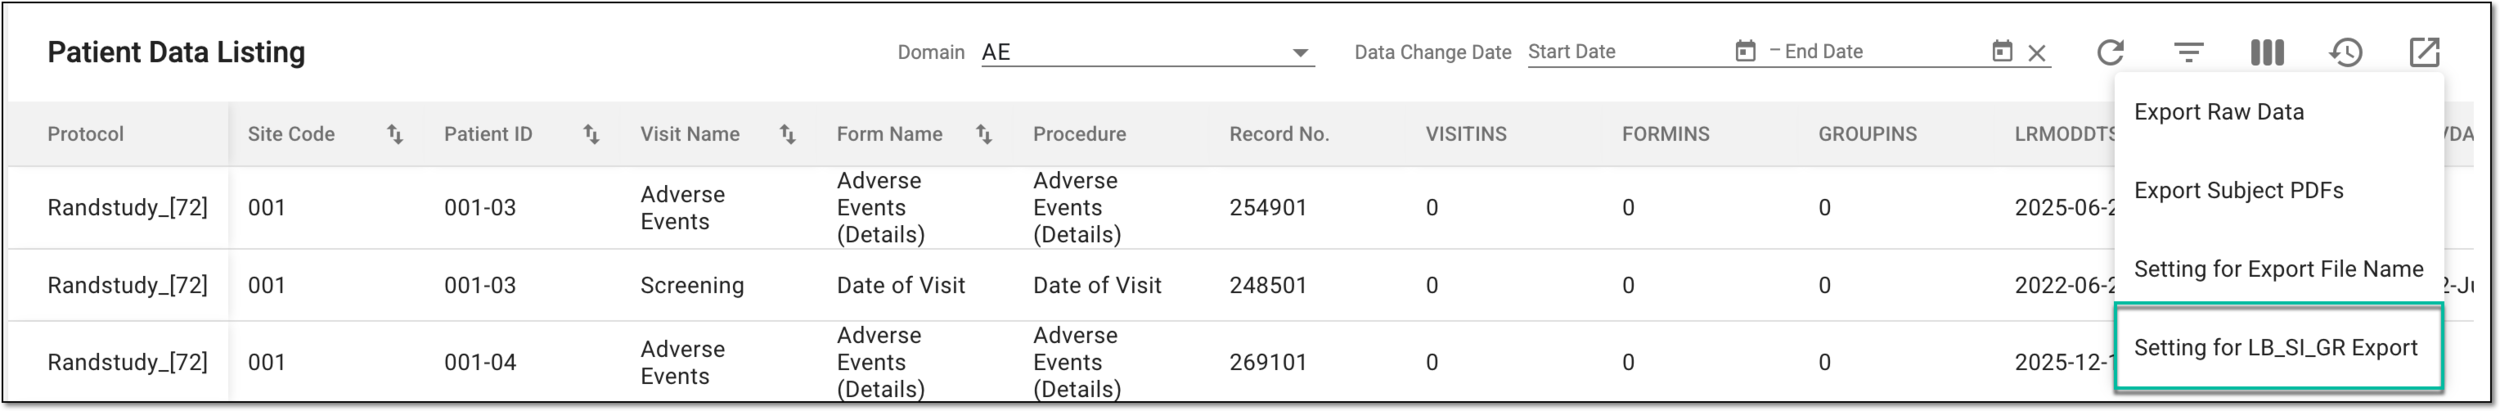This screenshot has height=411, width=2500.
Task: Click the refresh icon in the toolbar
Action: (x=2110, y=52)
